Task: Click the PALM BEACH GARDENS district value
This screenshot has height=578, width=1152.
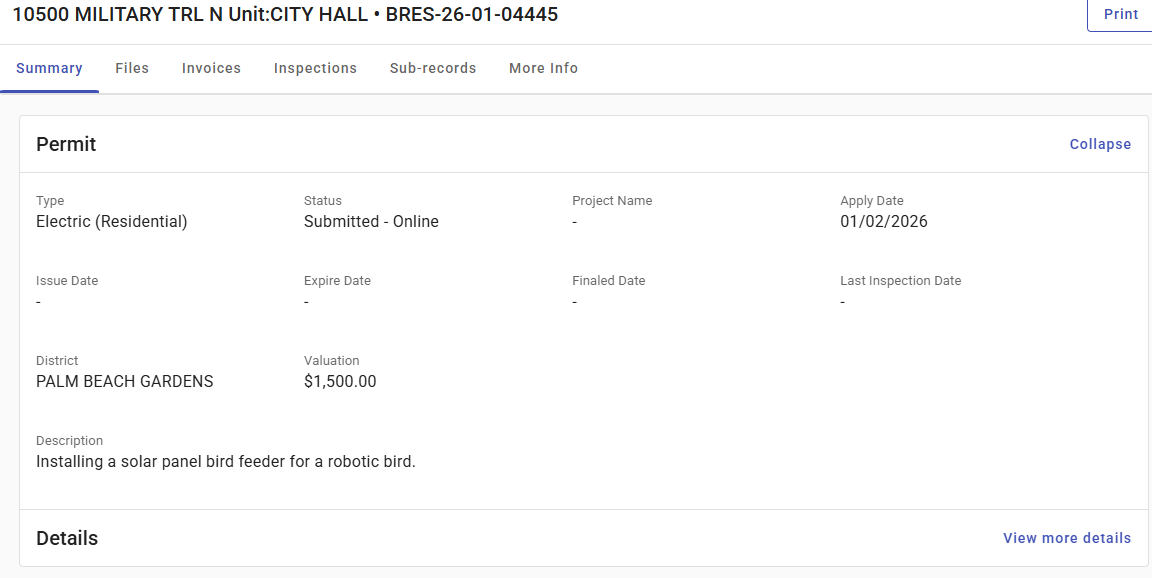Action: tap(125, 382)
